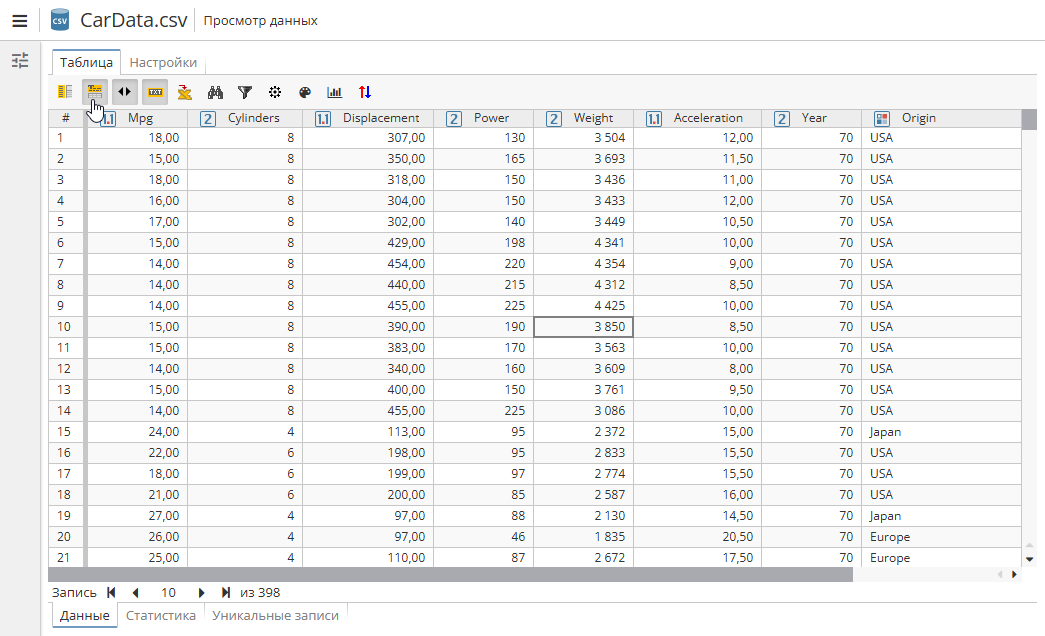Click the Origin string type icon
Screen dimensions: 1045x636
click(882, 119)
